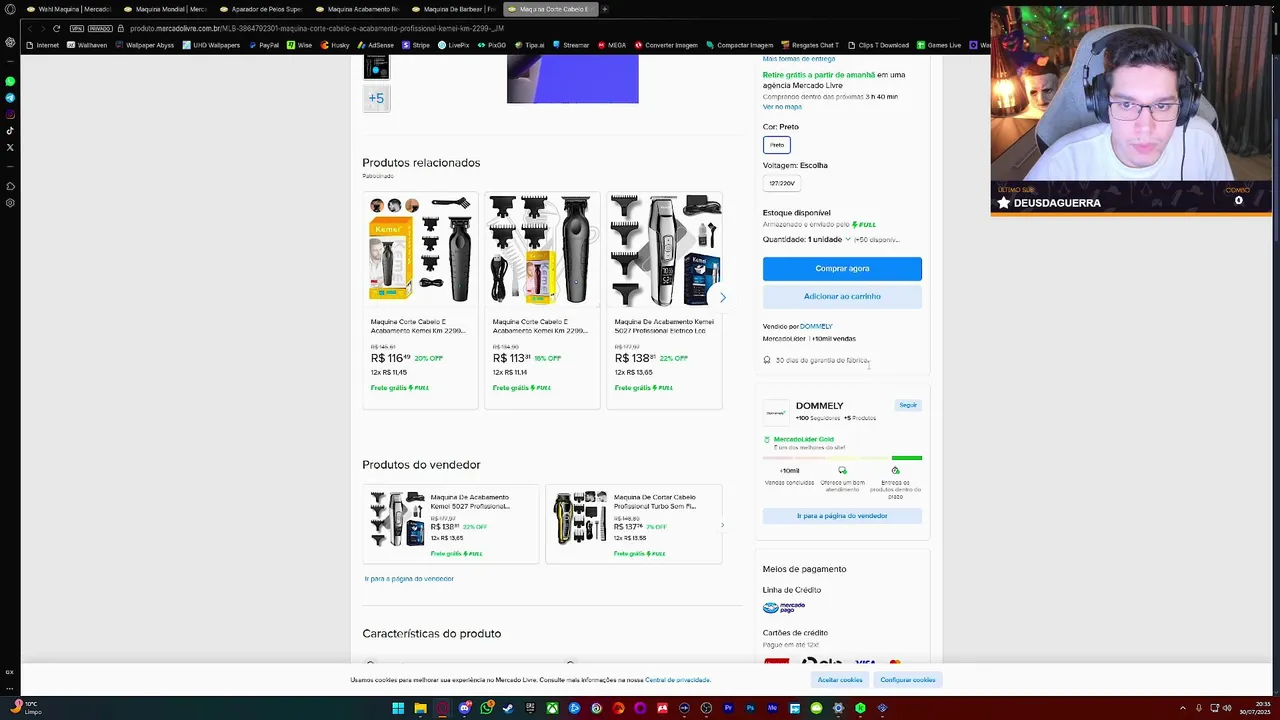Click the browser address bar URL
Image resolution: width=1280 pixels, height=720 pixels.
(316, 29)
